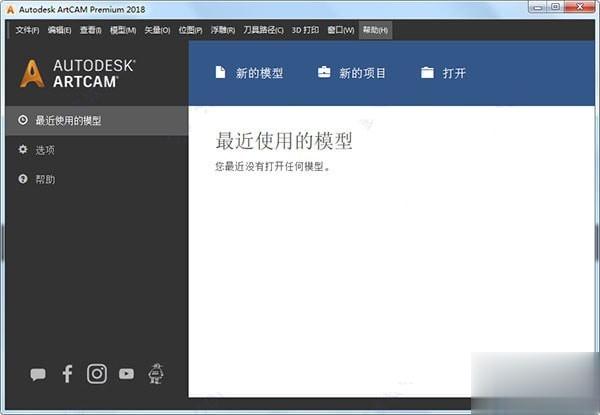Click the new project briefcase icon
Viewport: 600px width, 415px height.
pyautogui.click(x=324, y=72)
